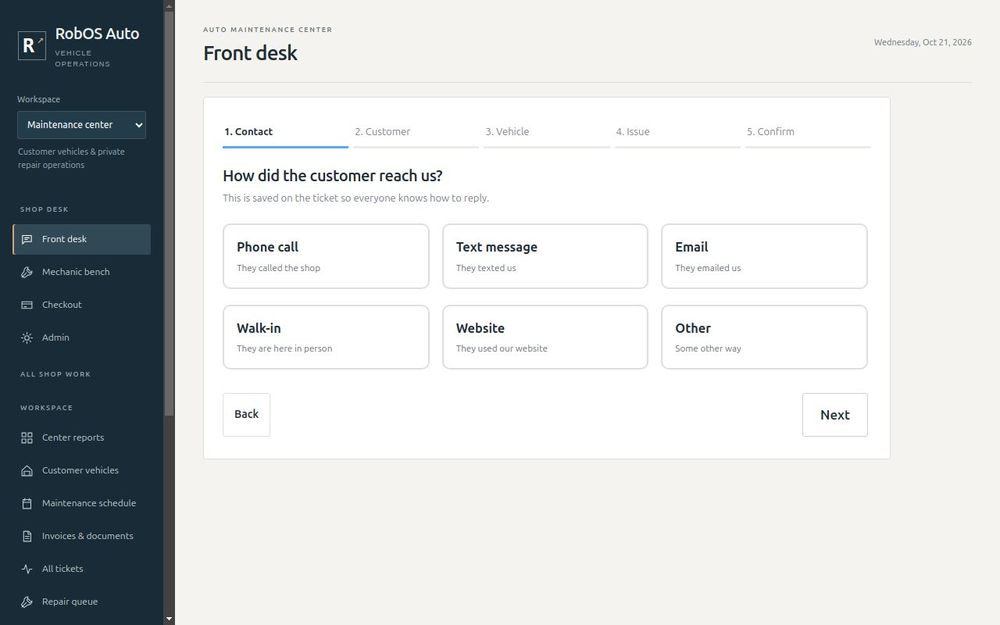Choose the Phone call contact option

click(326, 256)
